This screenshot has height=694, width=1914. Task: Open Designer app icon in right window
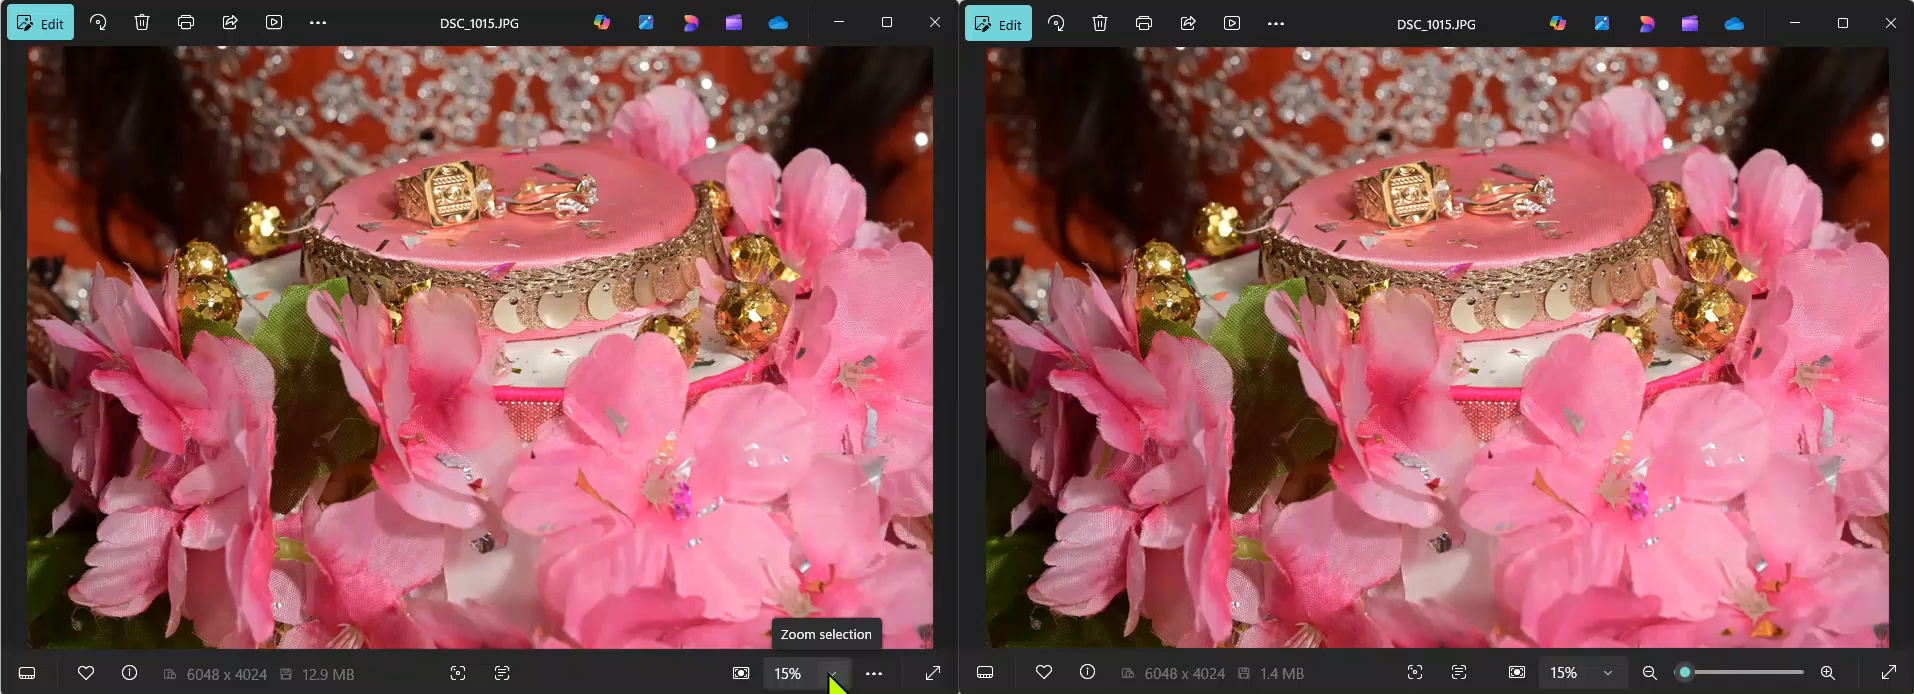click(1646, 23)
